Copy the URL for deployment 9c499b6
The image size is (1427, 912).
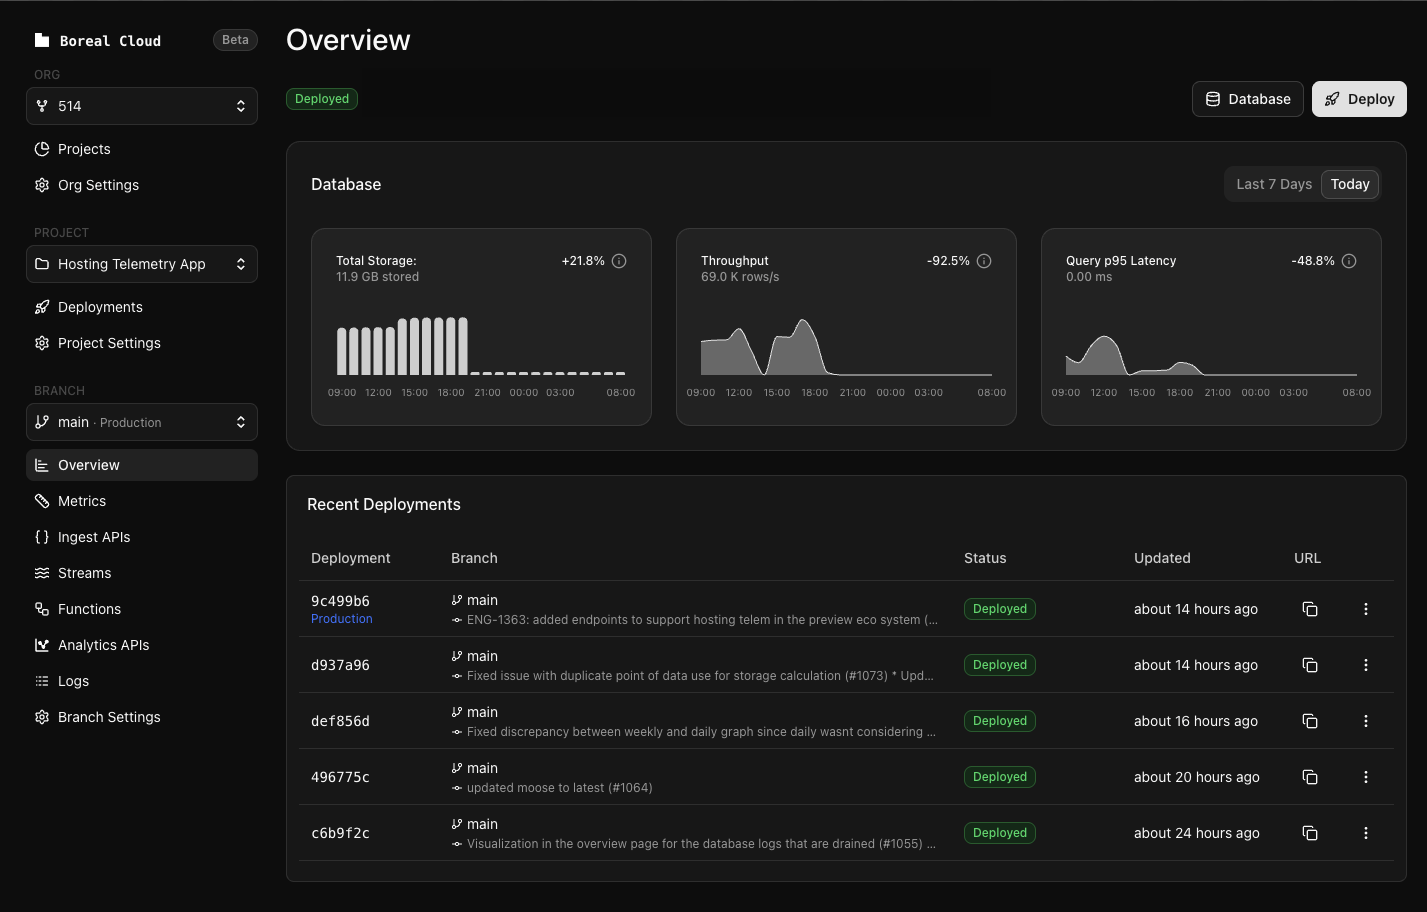(1310, 608)
